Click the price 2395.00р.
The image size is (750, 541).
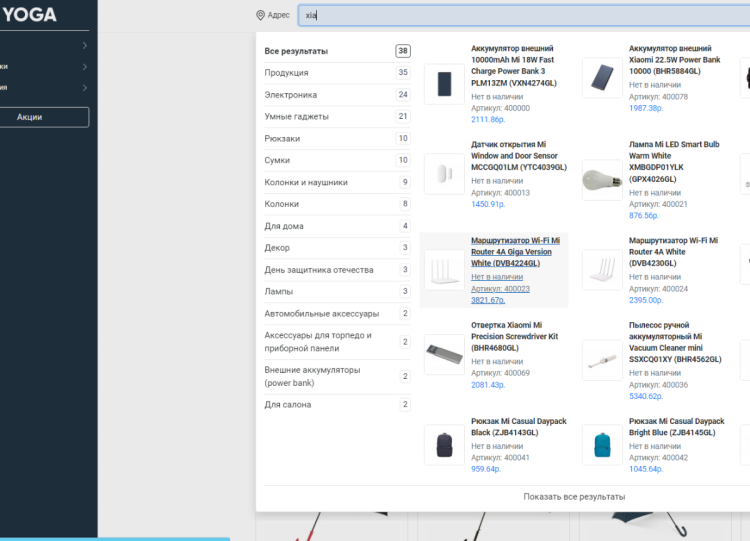[646, 300]
